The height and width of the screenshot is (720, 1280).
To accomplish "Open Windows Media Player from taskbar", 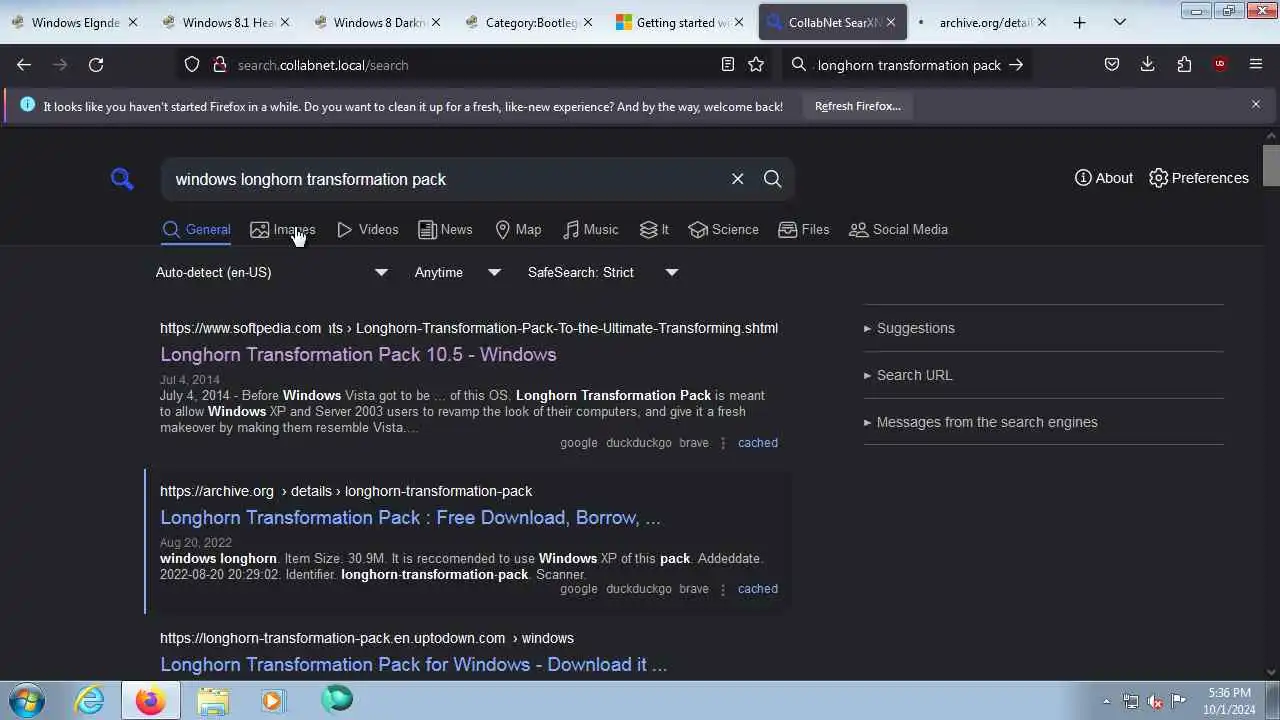I will tap(273, 700).
